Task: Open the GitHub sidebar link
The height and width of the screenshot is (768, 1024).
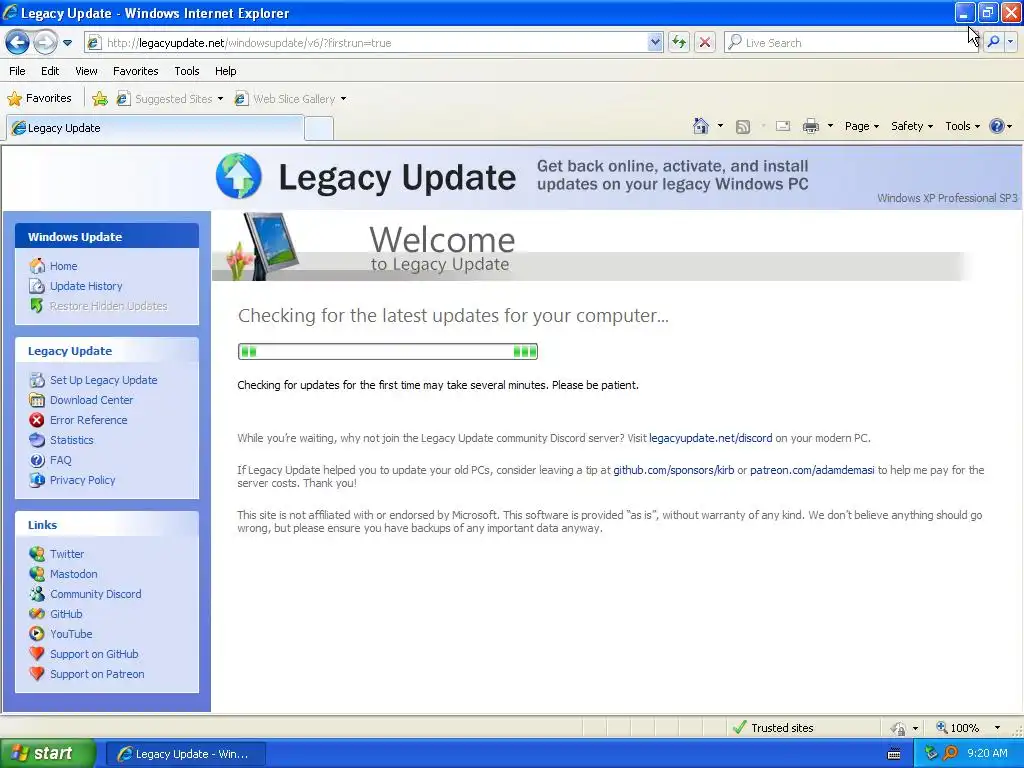Action: (x=66, y=614)
